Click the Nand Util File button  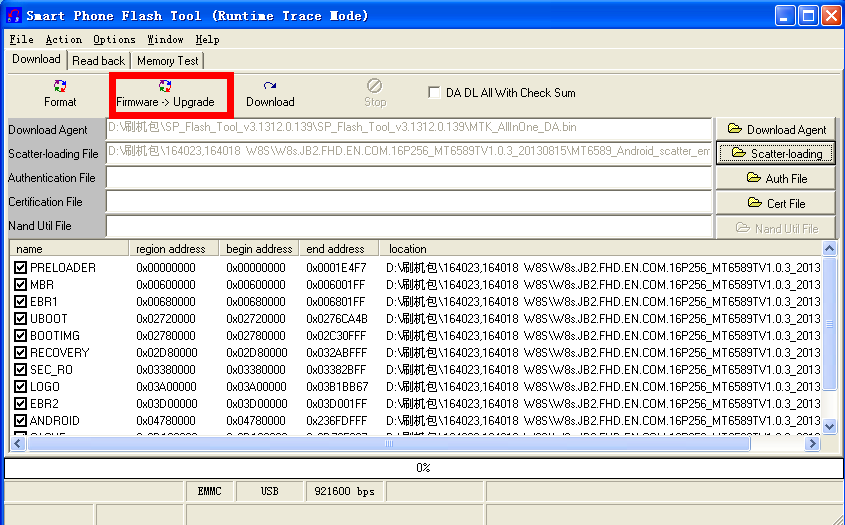click(776, 229)
